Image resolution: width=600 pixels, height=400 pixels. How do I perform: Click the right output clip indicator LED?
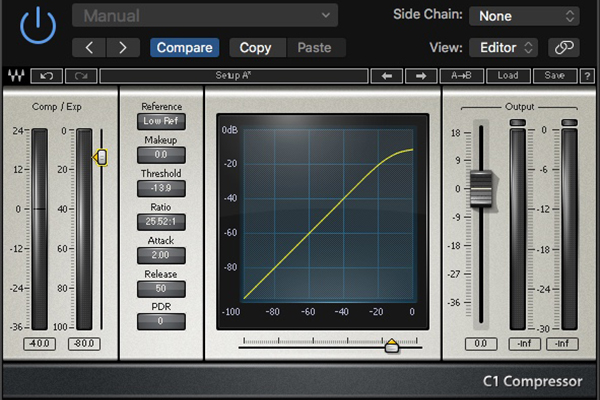pos(569,122)
